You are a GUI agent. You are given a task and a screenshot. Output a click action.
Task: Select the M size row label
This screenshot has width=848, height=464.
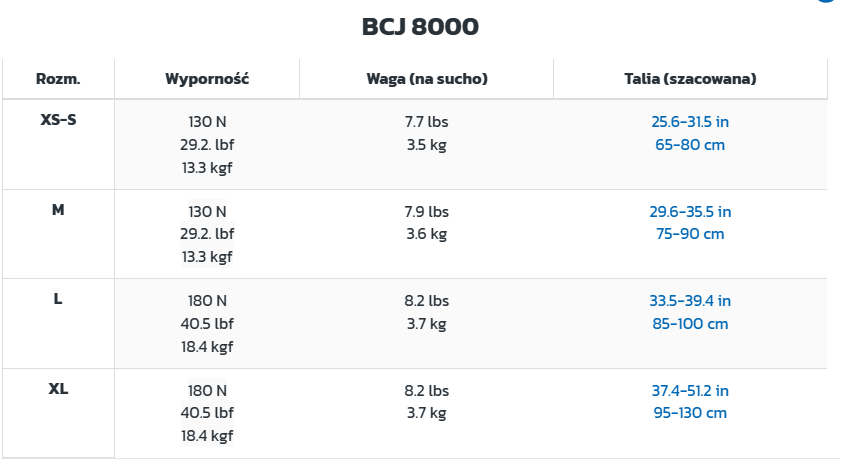(58, 210)
